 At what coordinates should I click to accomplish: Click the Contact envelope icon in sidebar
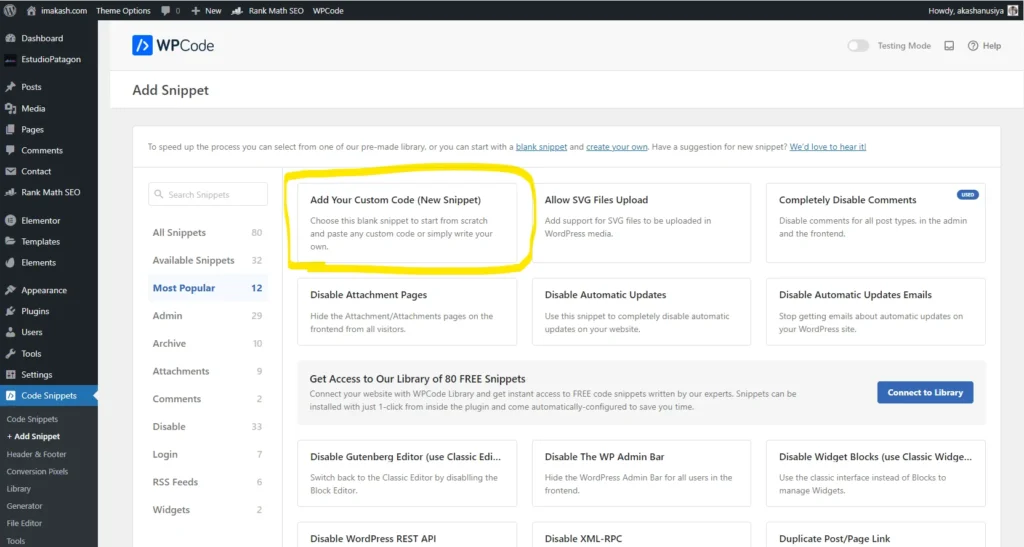coord(10,171)
